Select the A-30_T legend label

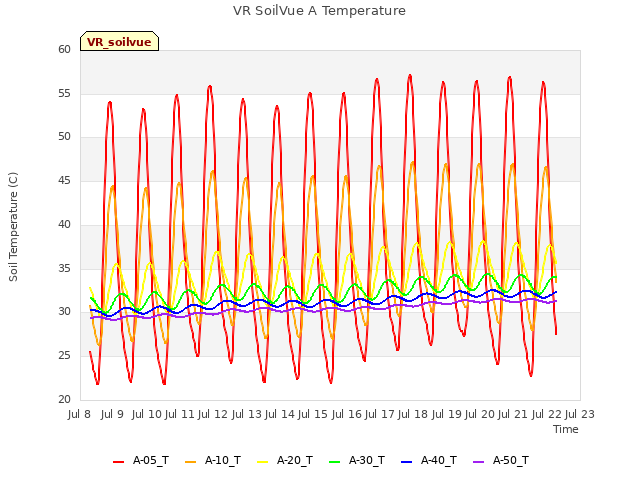coord(367,461)
